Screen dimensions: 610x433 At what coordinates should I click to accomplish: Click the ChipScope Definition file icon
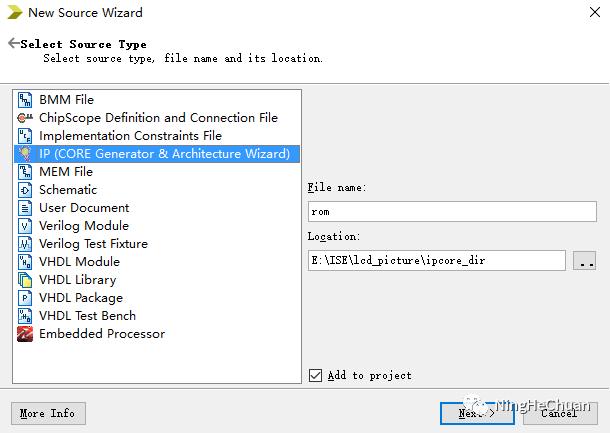click(25, 118)
